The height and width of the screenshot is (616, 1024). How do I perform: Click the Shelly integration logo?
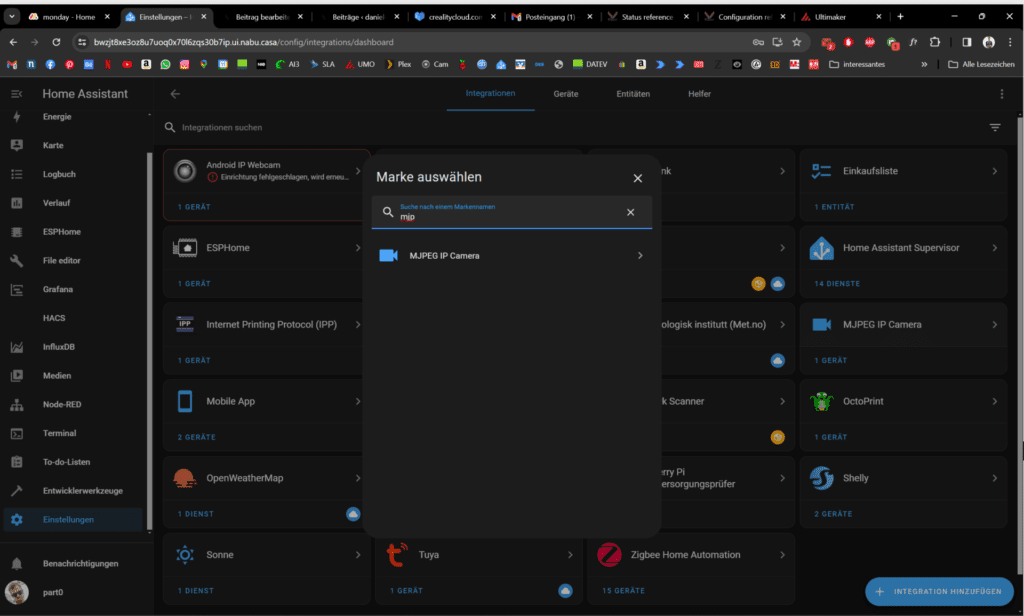pos(822,478)
